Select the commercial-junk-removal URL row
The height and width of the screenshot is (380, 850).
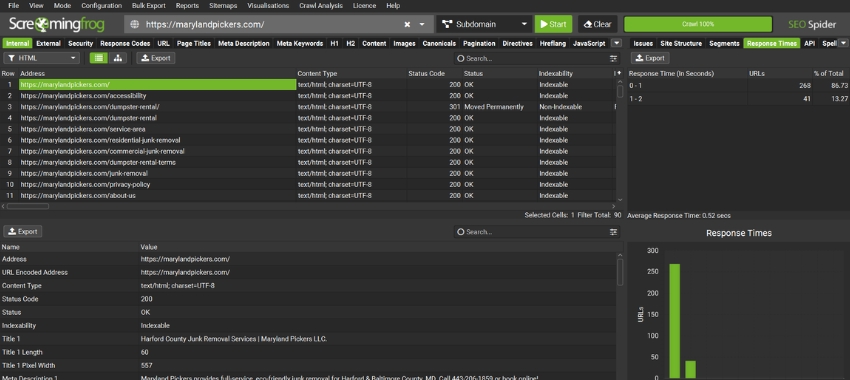pyautogui.click(x=308, y=151)
